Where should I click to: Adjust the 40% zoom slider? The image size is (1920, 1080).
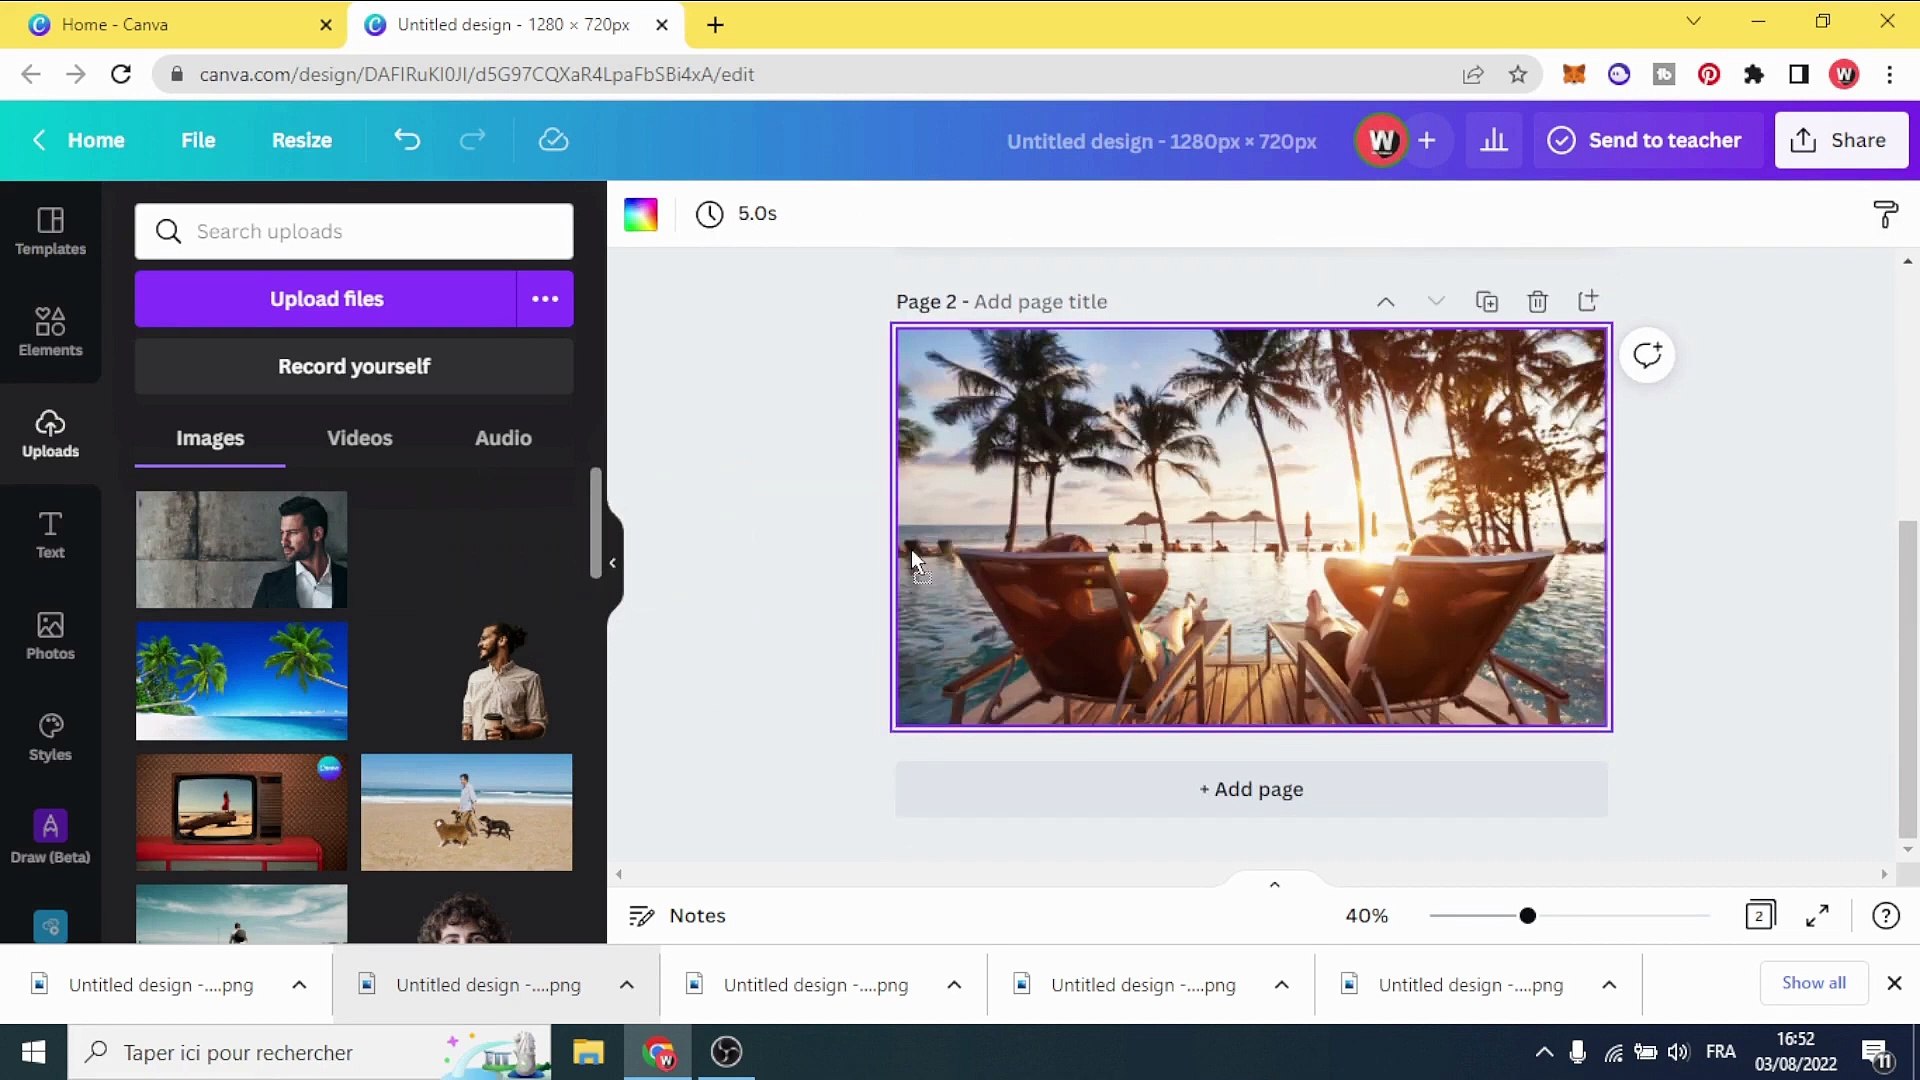click(x=1530, y=915)
